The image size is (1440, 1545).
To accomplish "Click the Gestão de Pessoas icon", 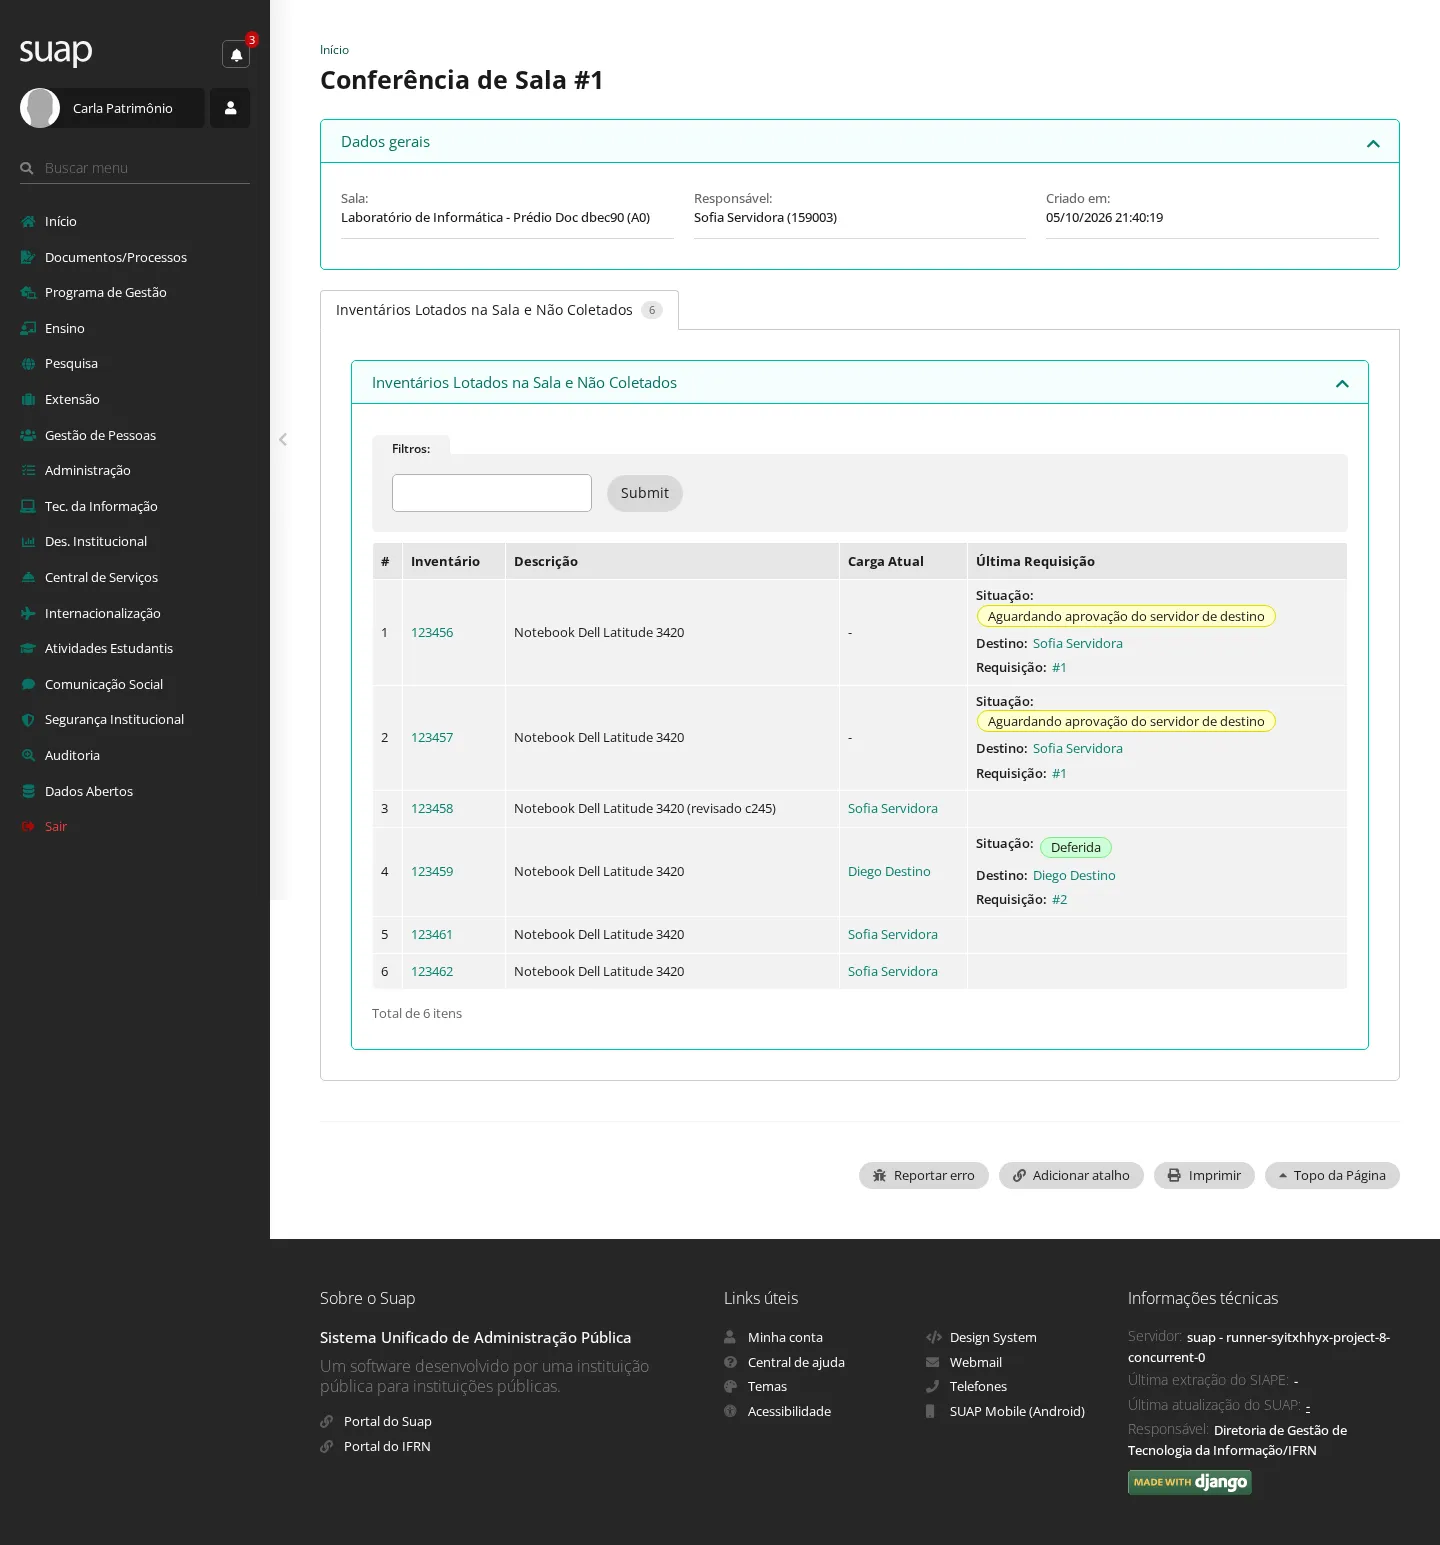I will [28, 435].
